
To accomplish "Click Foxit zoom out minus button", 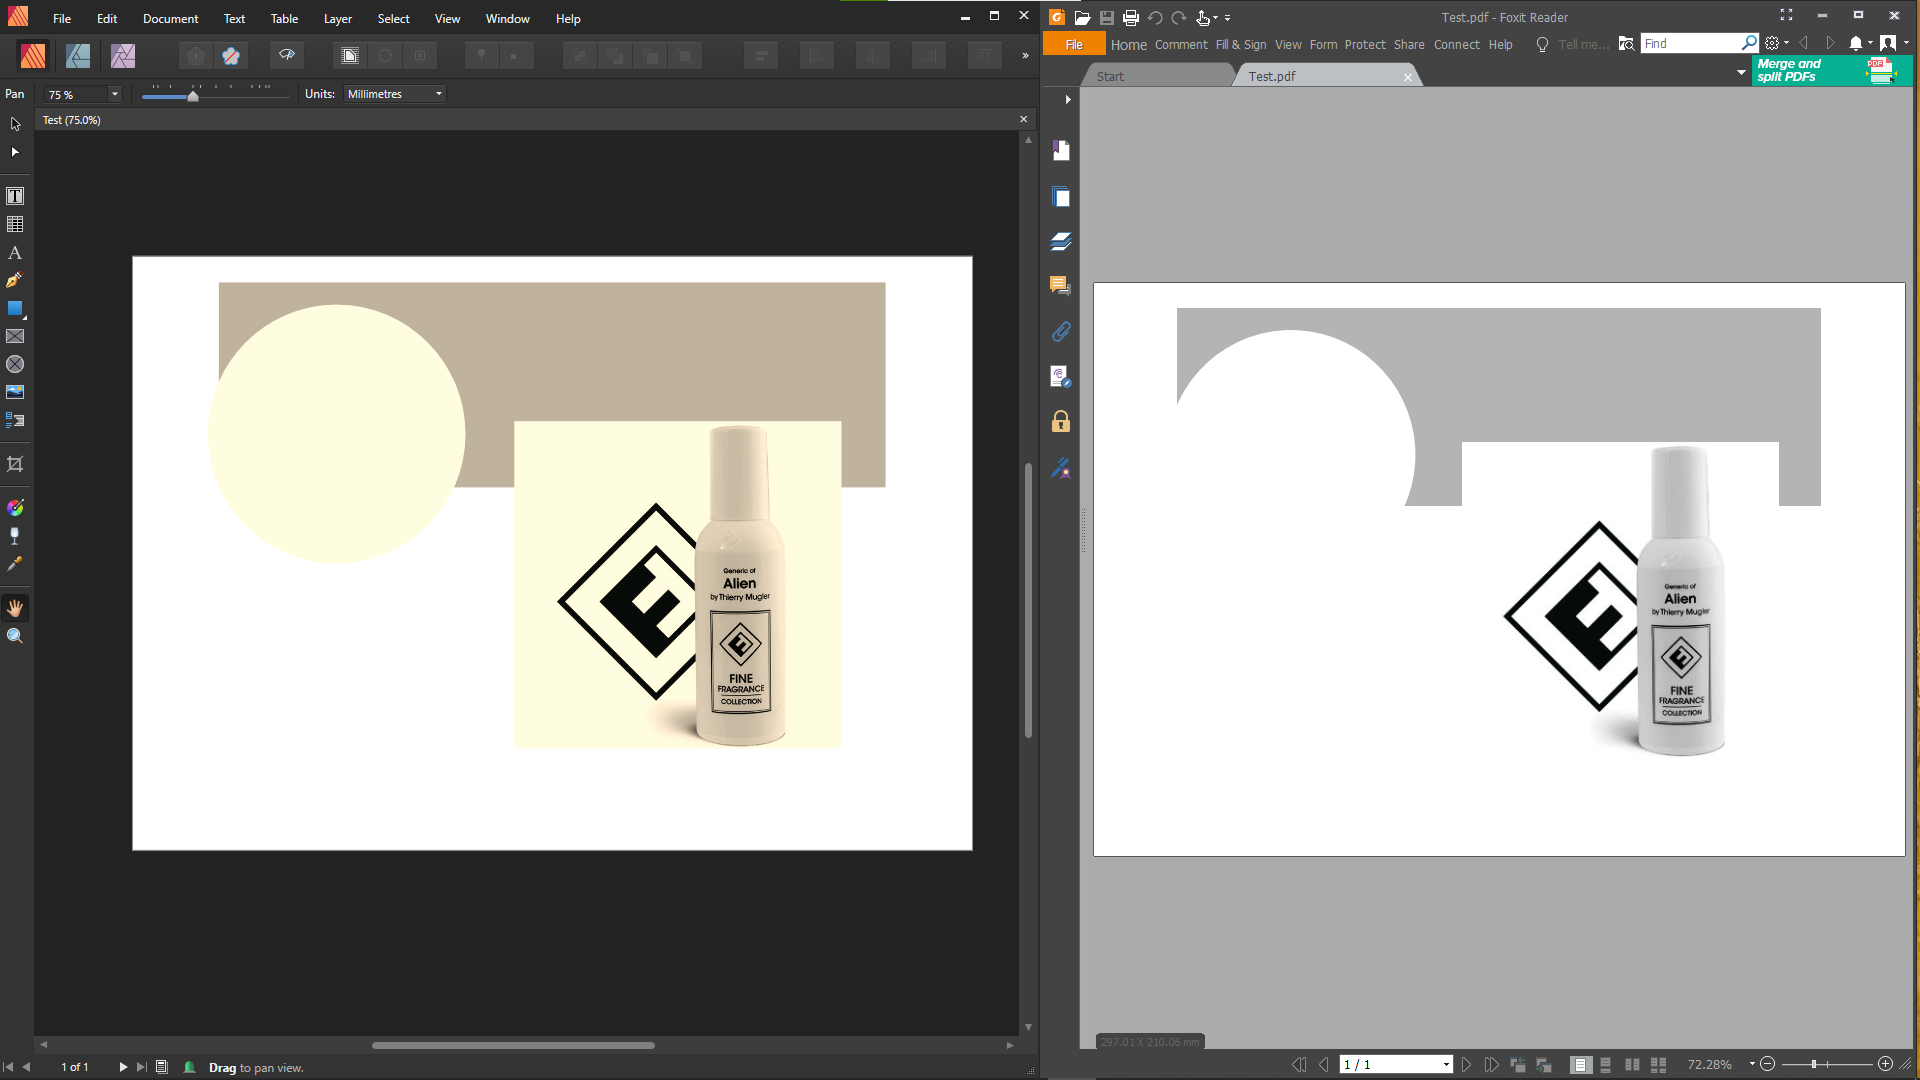I will (x=1767, y=1064).
